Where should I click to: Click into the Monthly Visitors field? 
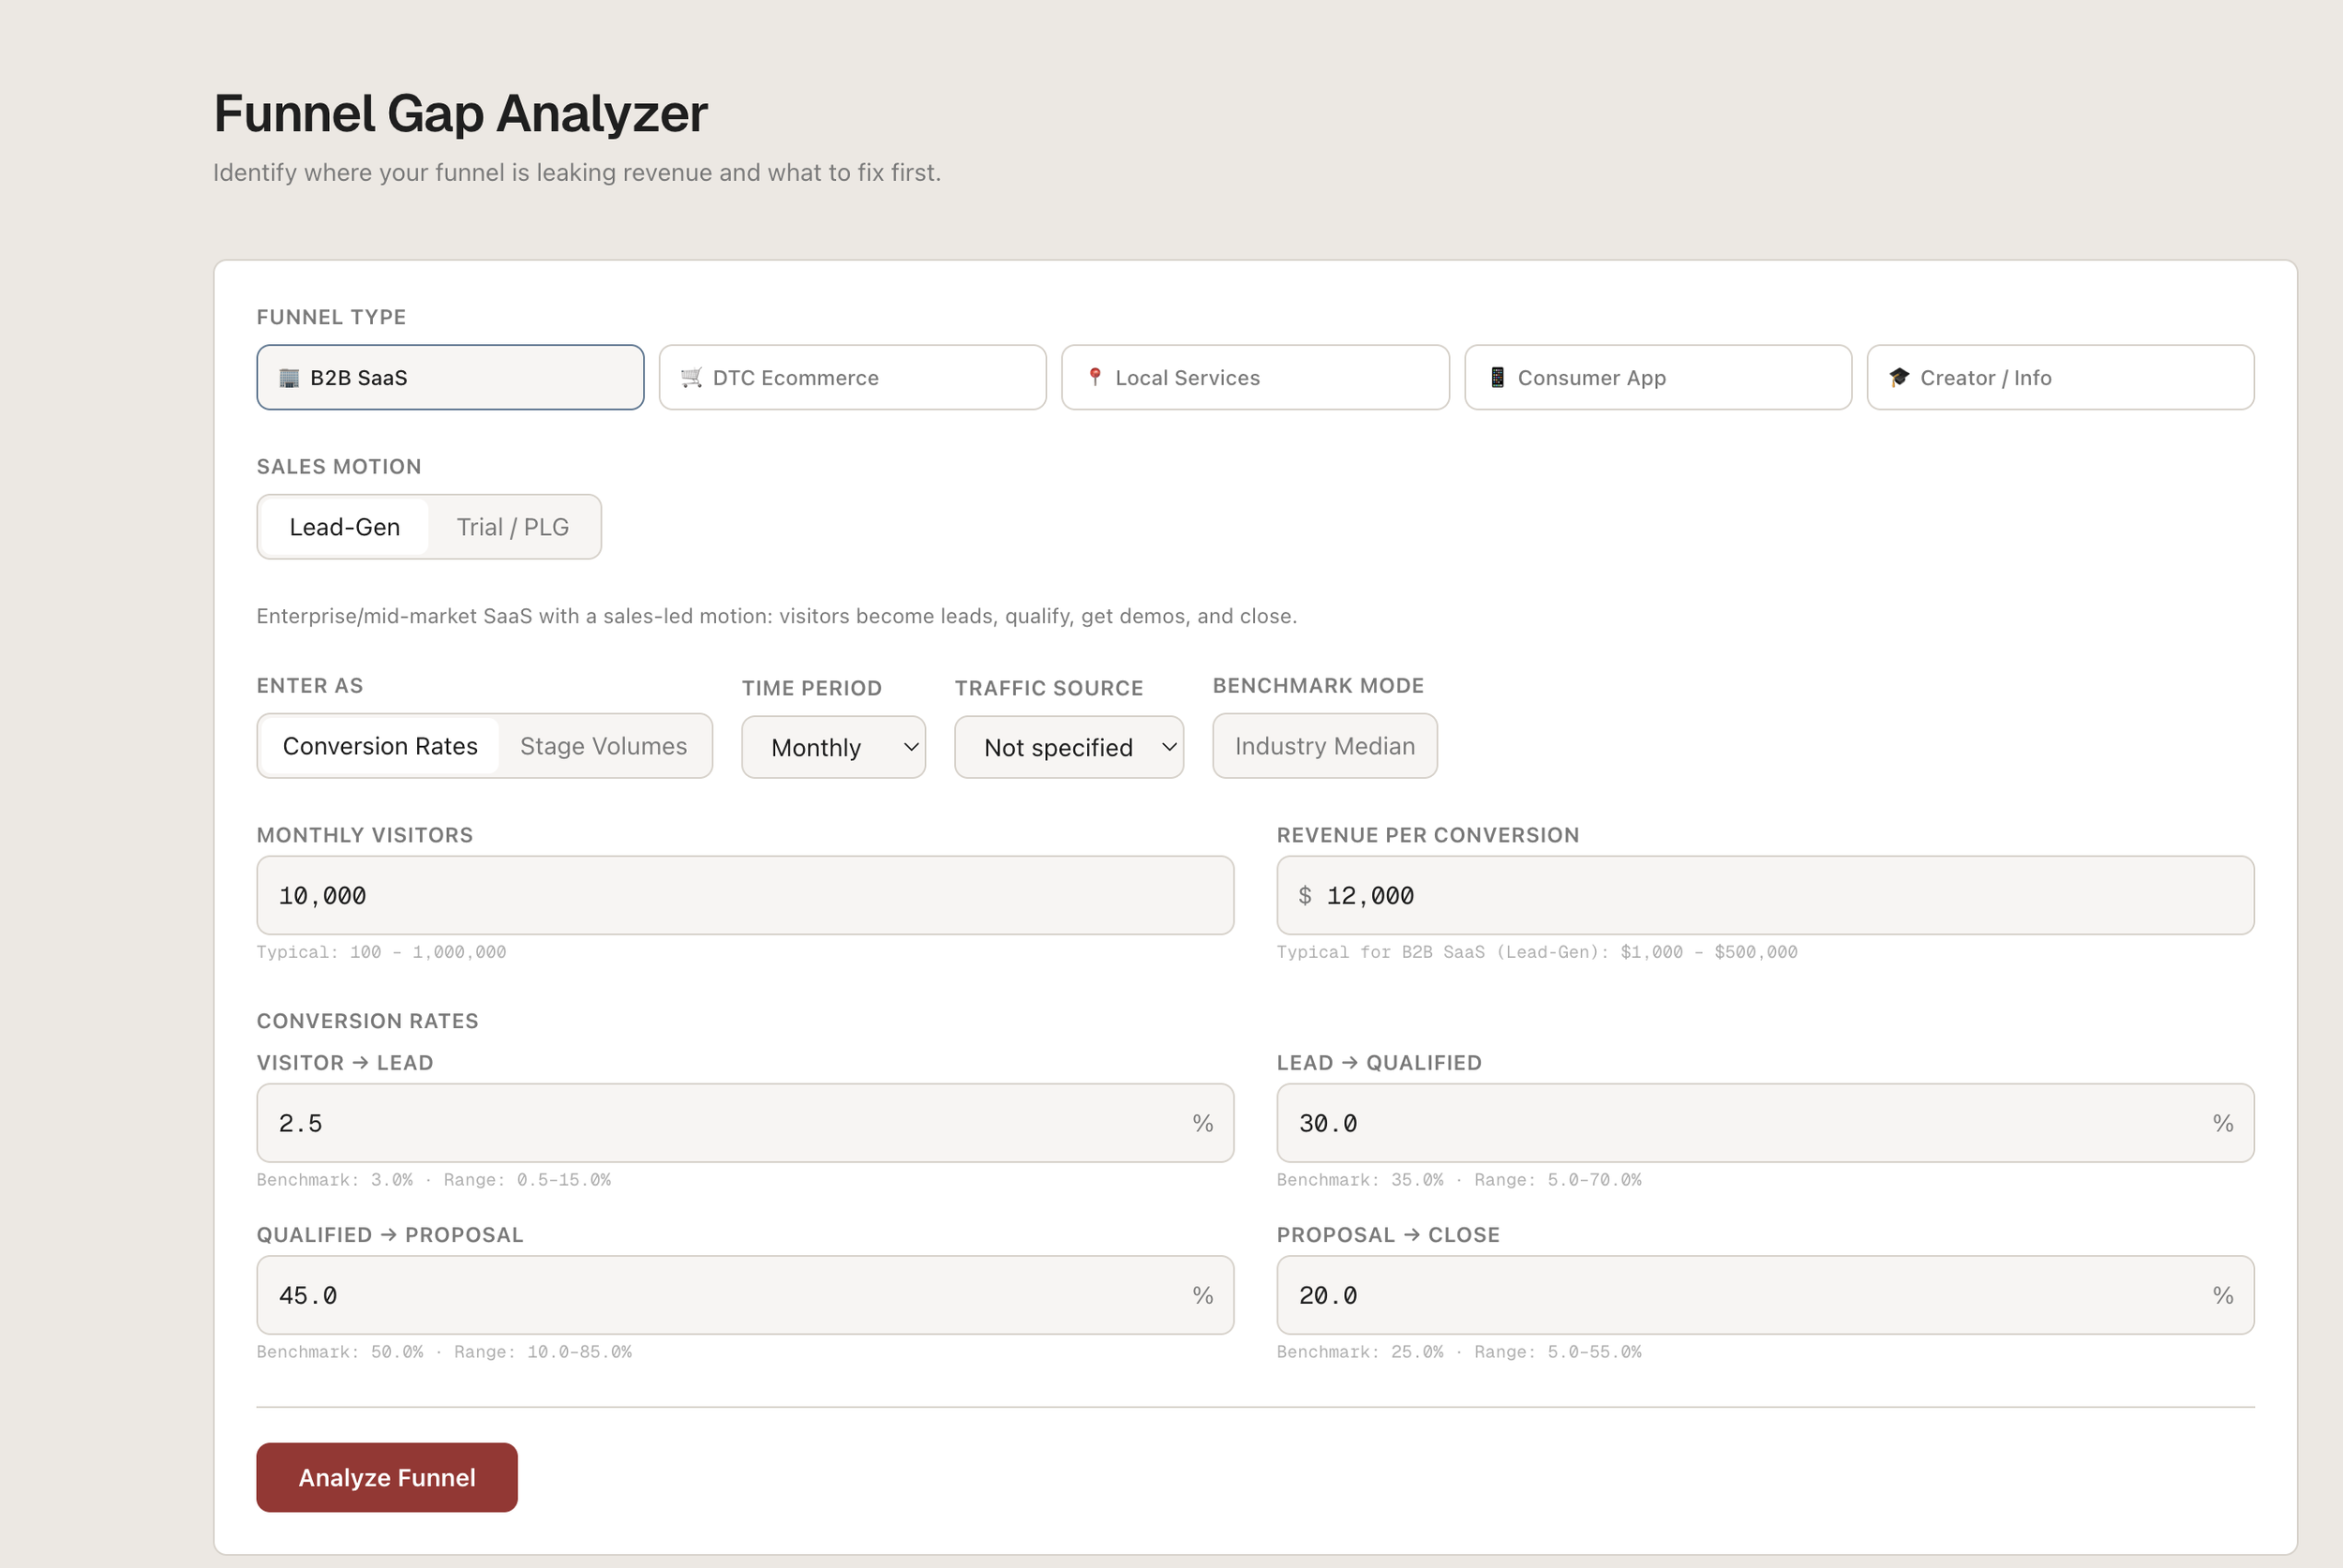(744, 896)
